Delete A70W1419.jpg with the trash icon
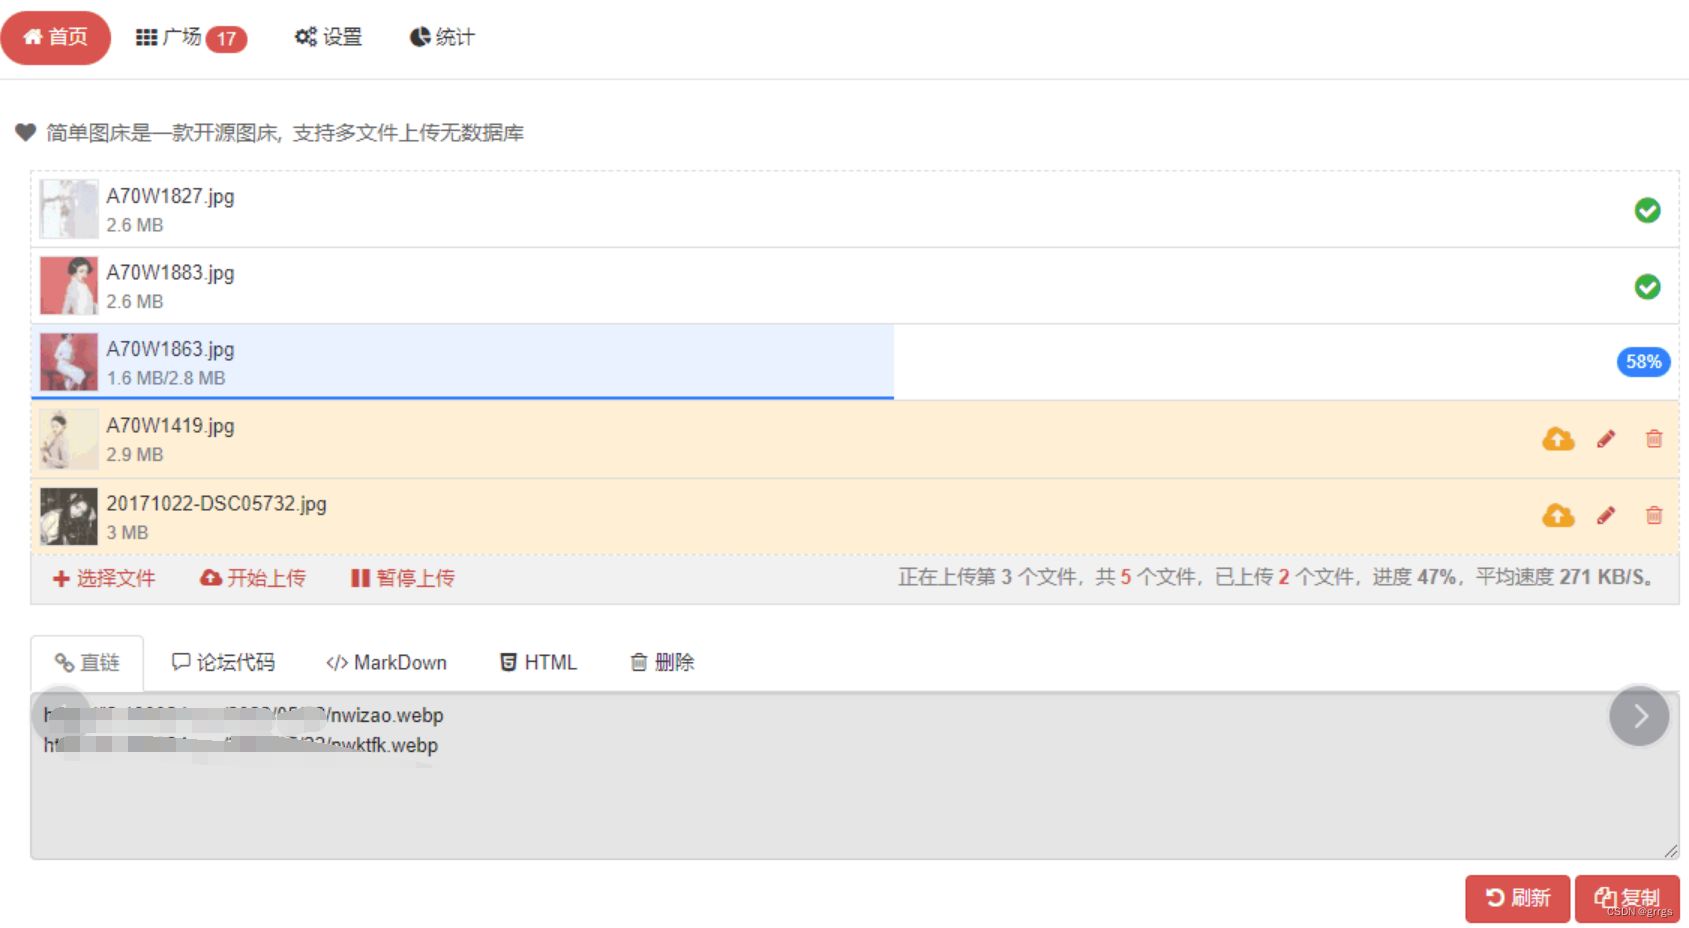This screenshot has height=928, width=1689. click(1653, 438)
